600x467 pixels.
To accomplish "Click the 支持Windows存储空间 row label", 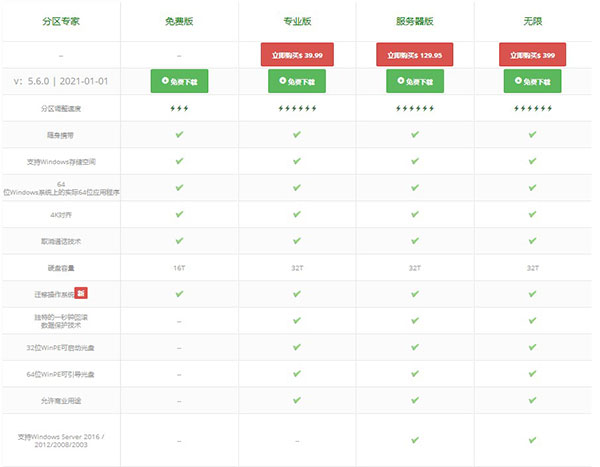I will (61, 162).
